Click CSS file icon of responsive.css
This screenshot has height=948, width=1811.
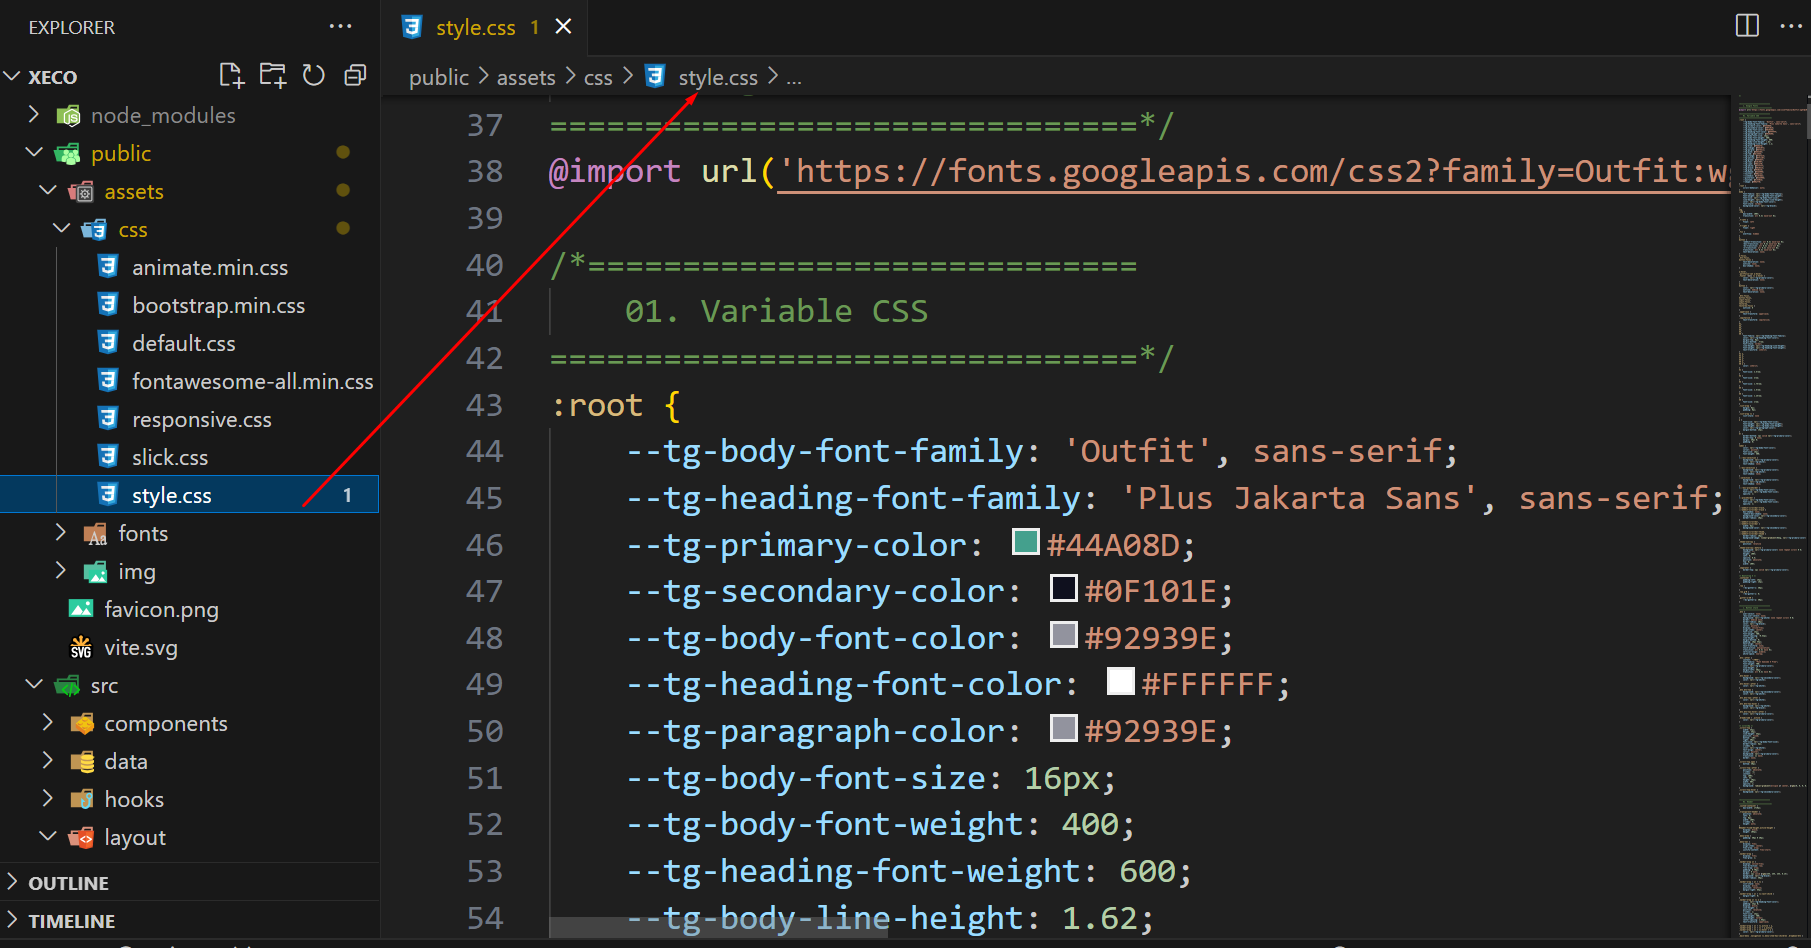[x=108, y=419]
